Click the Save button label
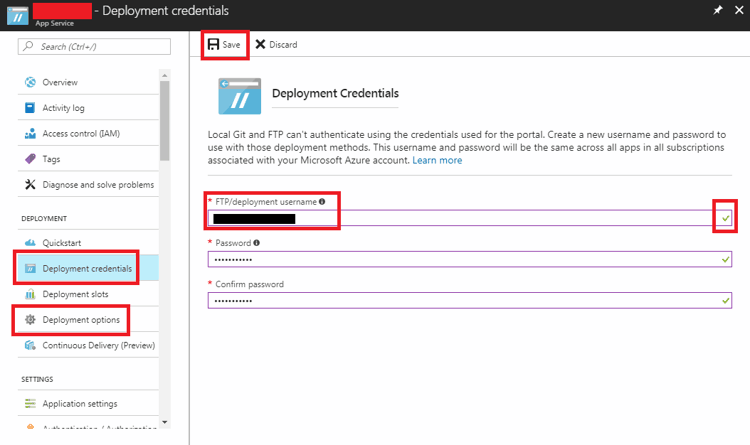Image resolution: width=750 pixels, height=445 pixels. [231, 44]
